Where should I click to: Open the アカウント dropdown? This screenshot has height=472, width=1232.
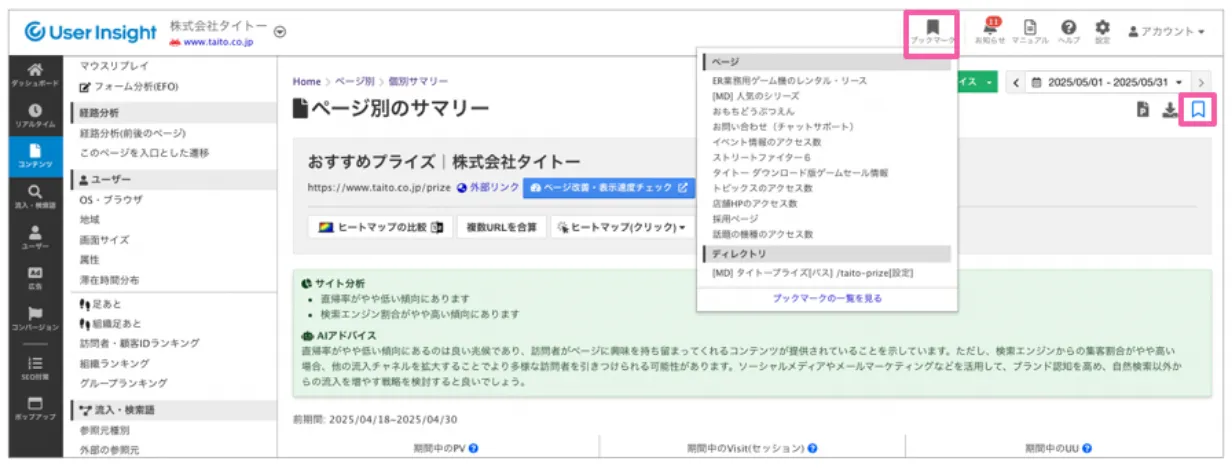[x=1166, y=32]
